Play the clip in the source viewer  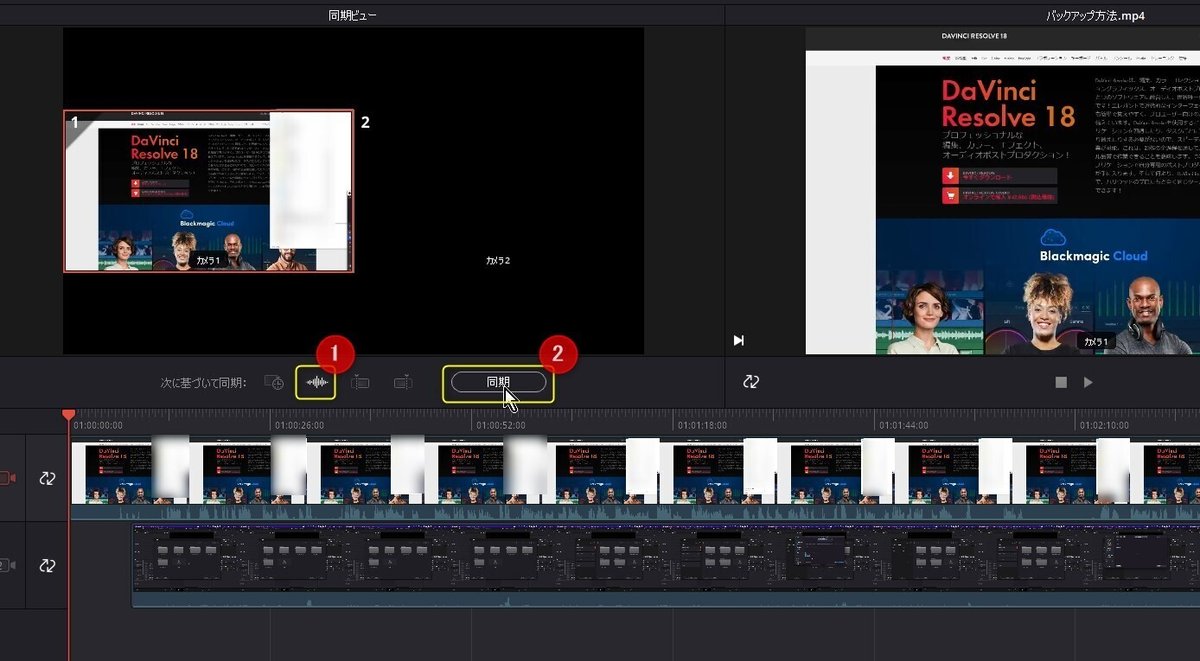[1088, 382]
